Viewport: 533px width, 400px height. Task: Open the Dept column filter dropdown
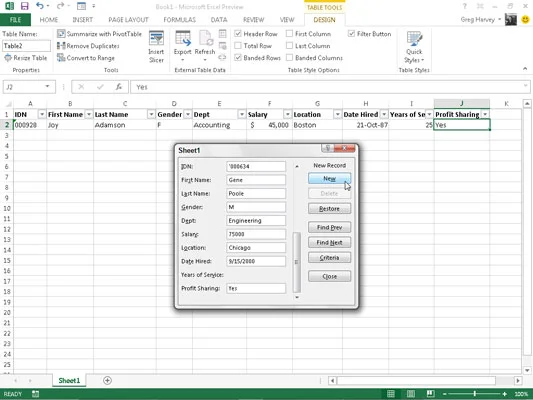click(x=242, y=115)
